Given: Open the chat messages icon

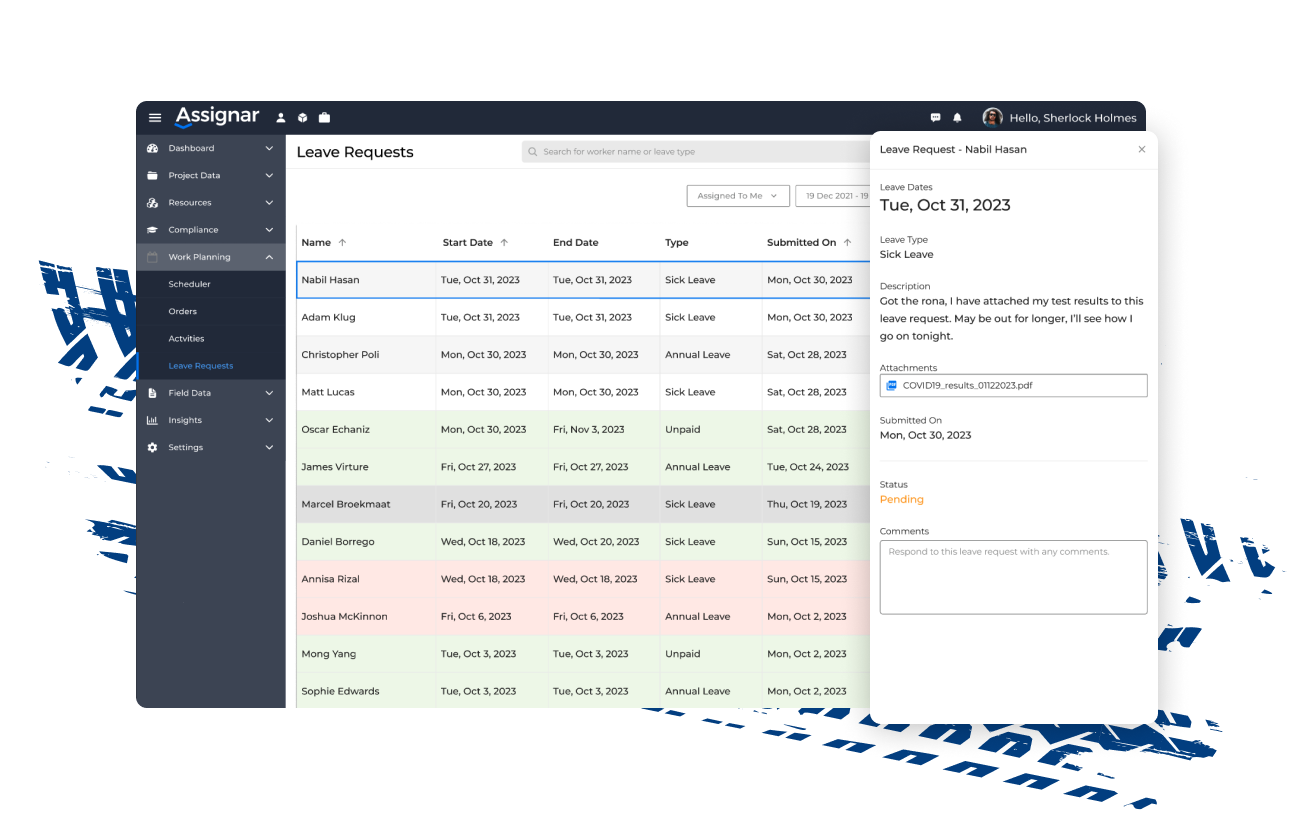Looking at the screenshot, I should click(934, 117).
